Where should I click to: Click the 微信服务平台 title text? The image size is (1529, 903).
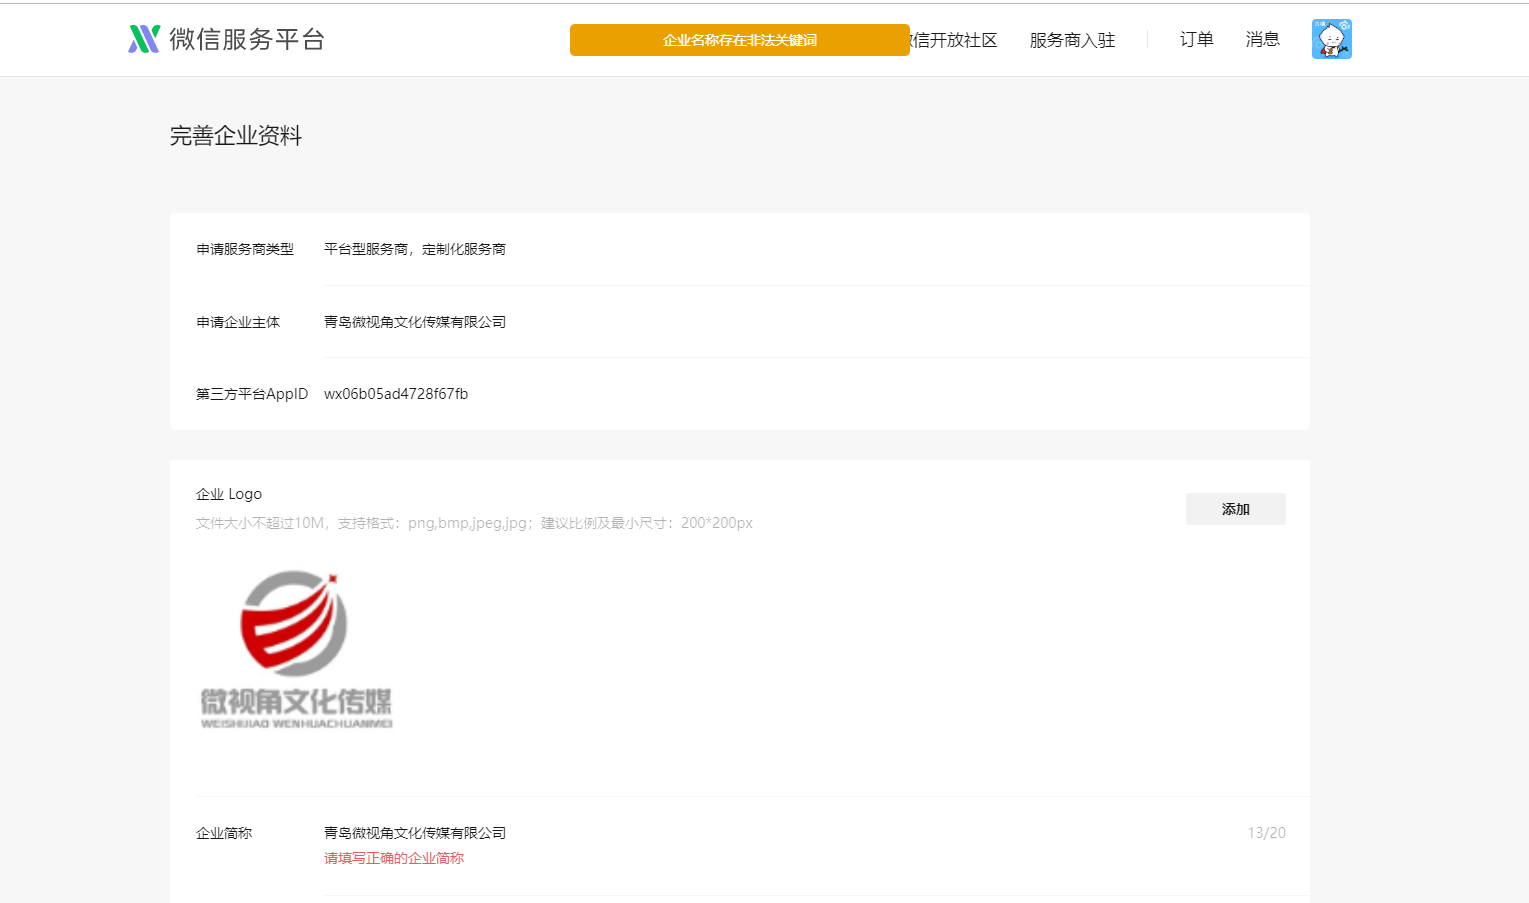click(x=247, y=39)
